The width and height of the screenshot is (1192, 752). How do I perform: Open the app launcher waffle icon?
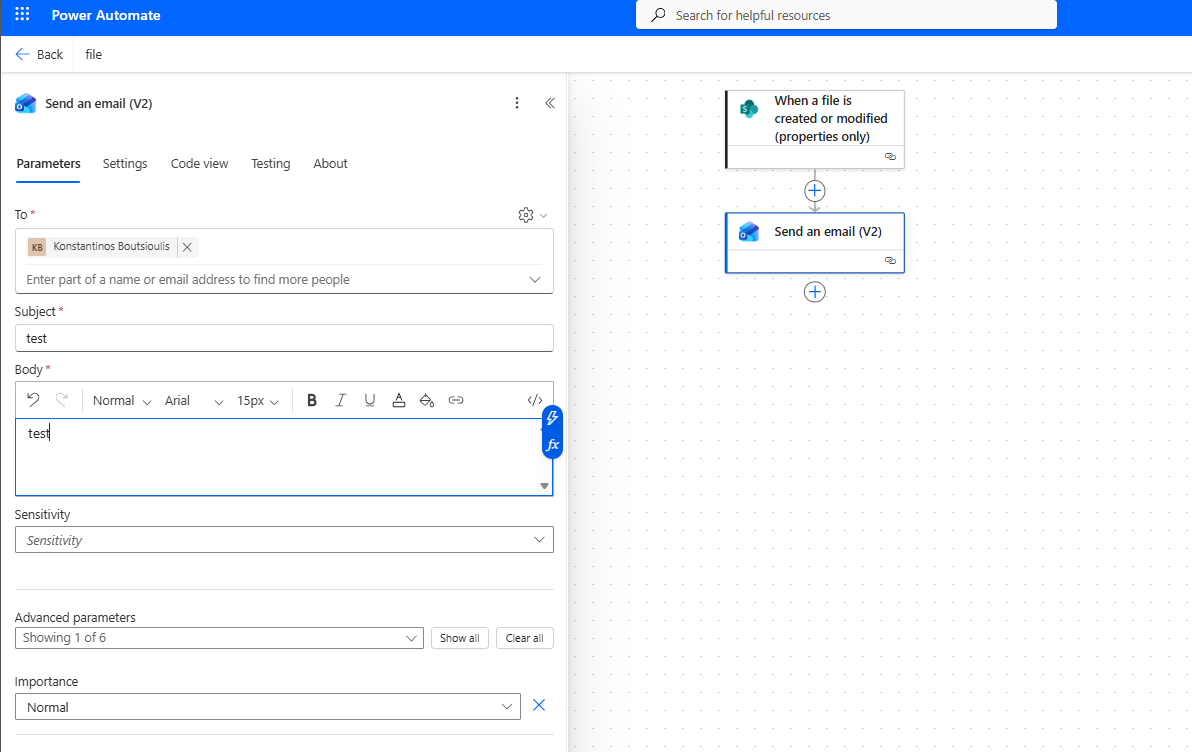22,16
